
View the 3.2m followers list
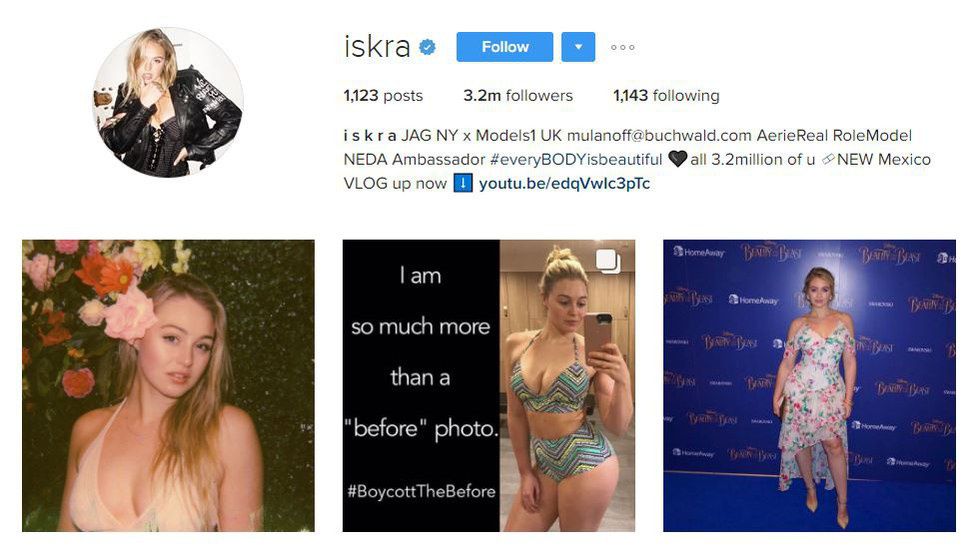pyautogui.click(x=518, y=96)
